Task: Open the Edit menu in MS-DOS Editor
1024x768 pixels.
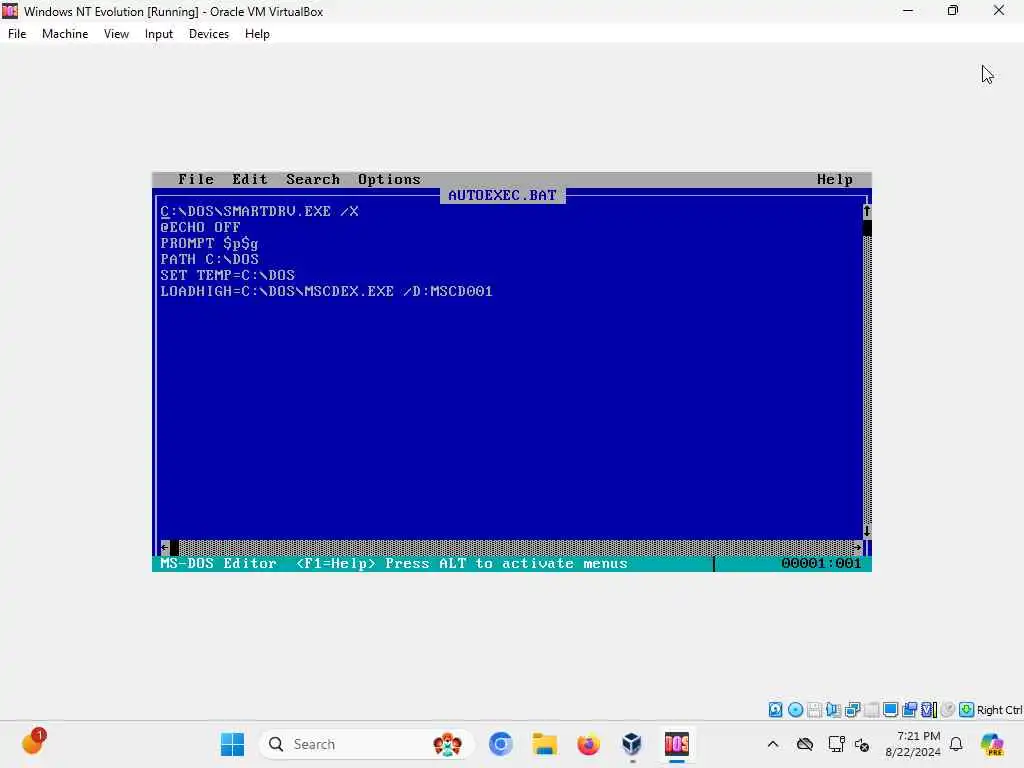Action: point(250,179)
